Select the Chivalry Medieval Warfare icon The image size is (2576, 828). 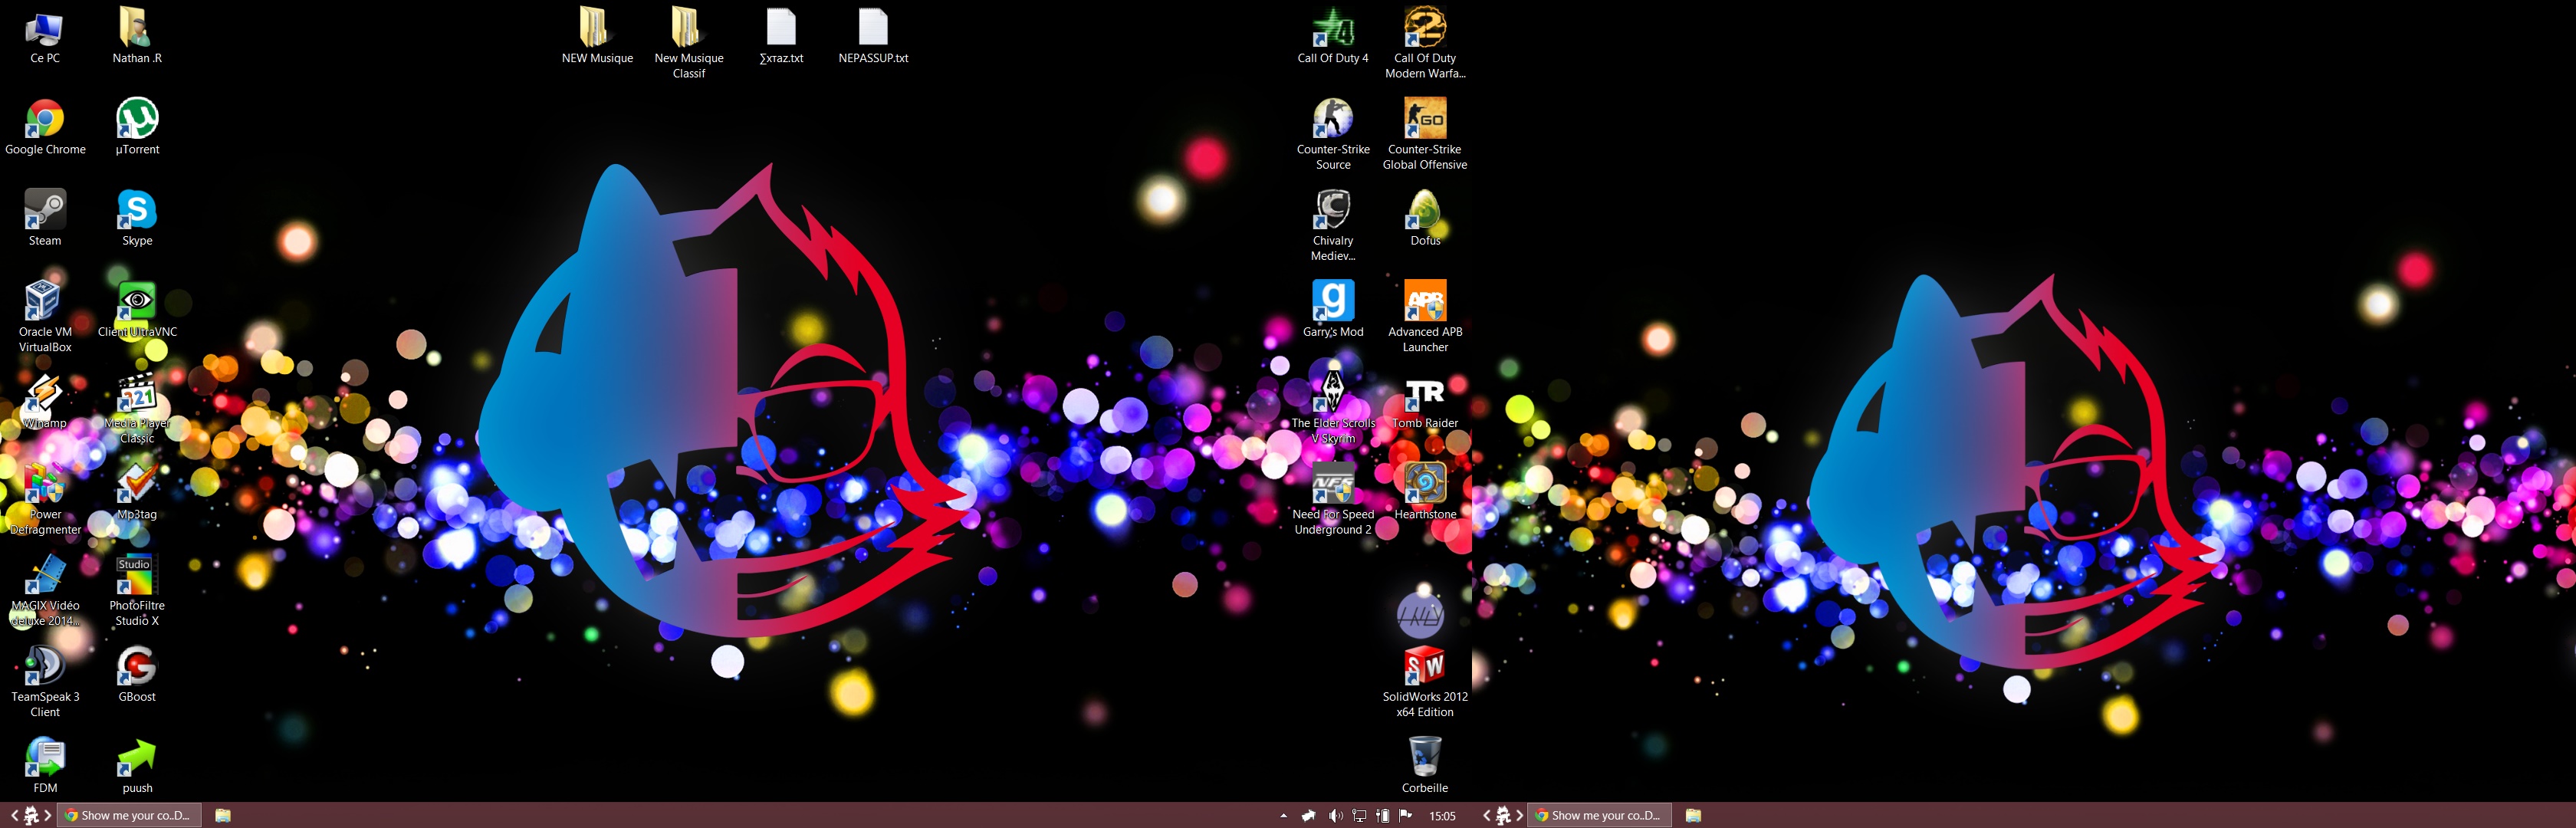click(1333, 225)
